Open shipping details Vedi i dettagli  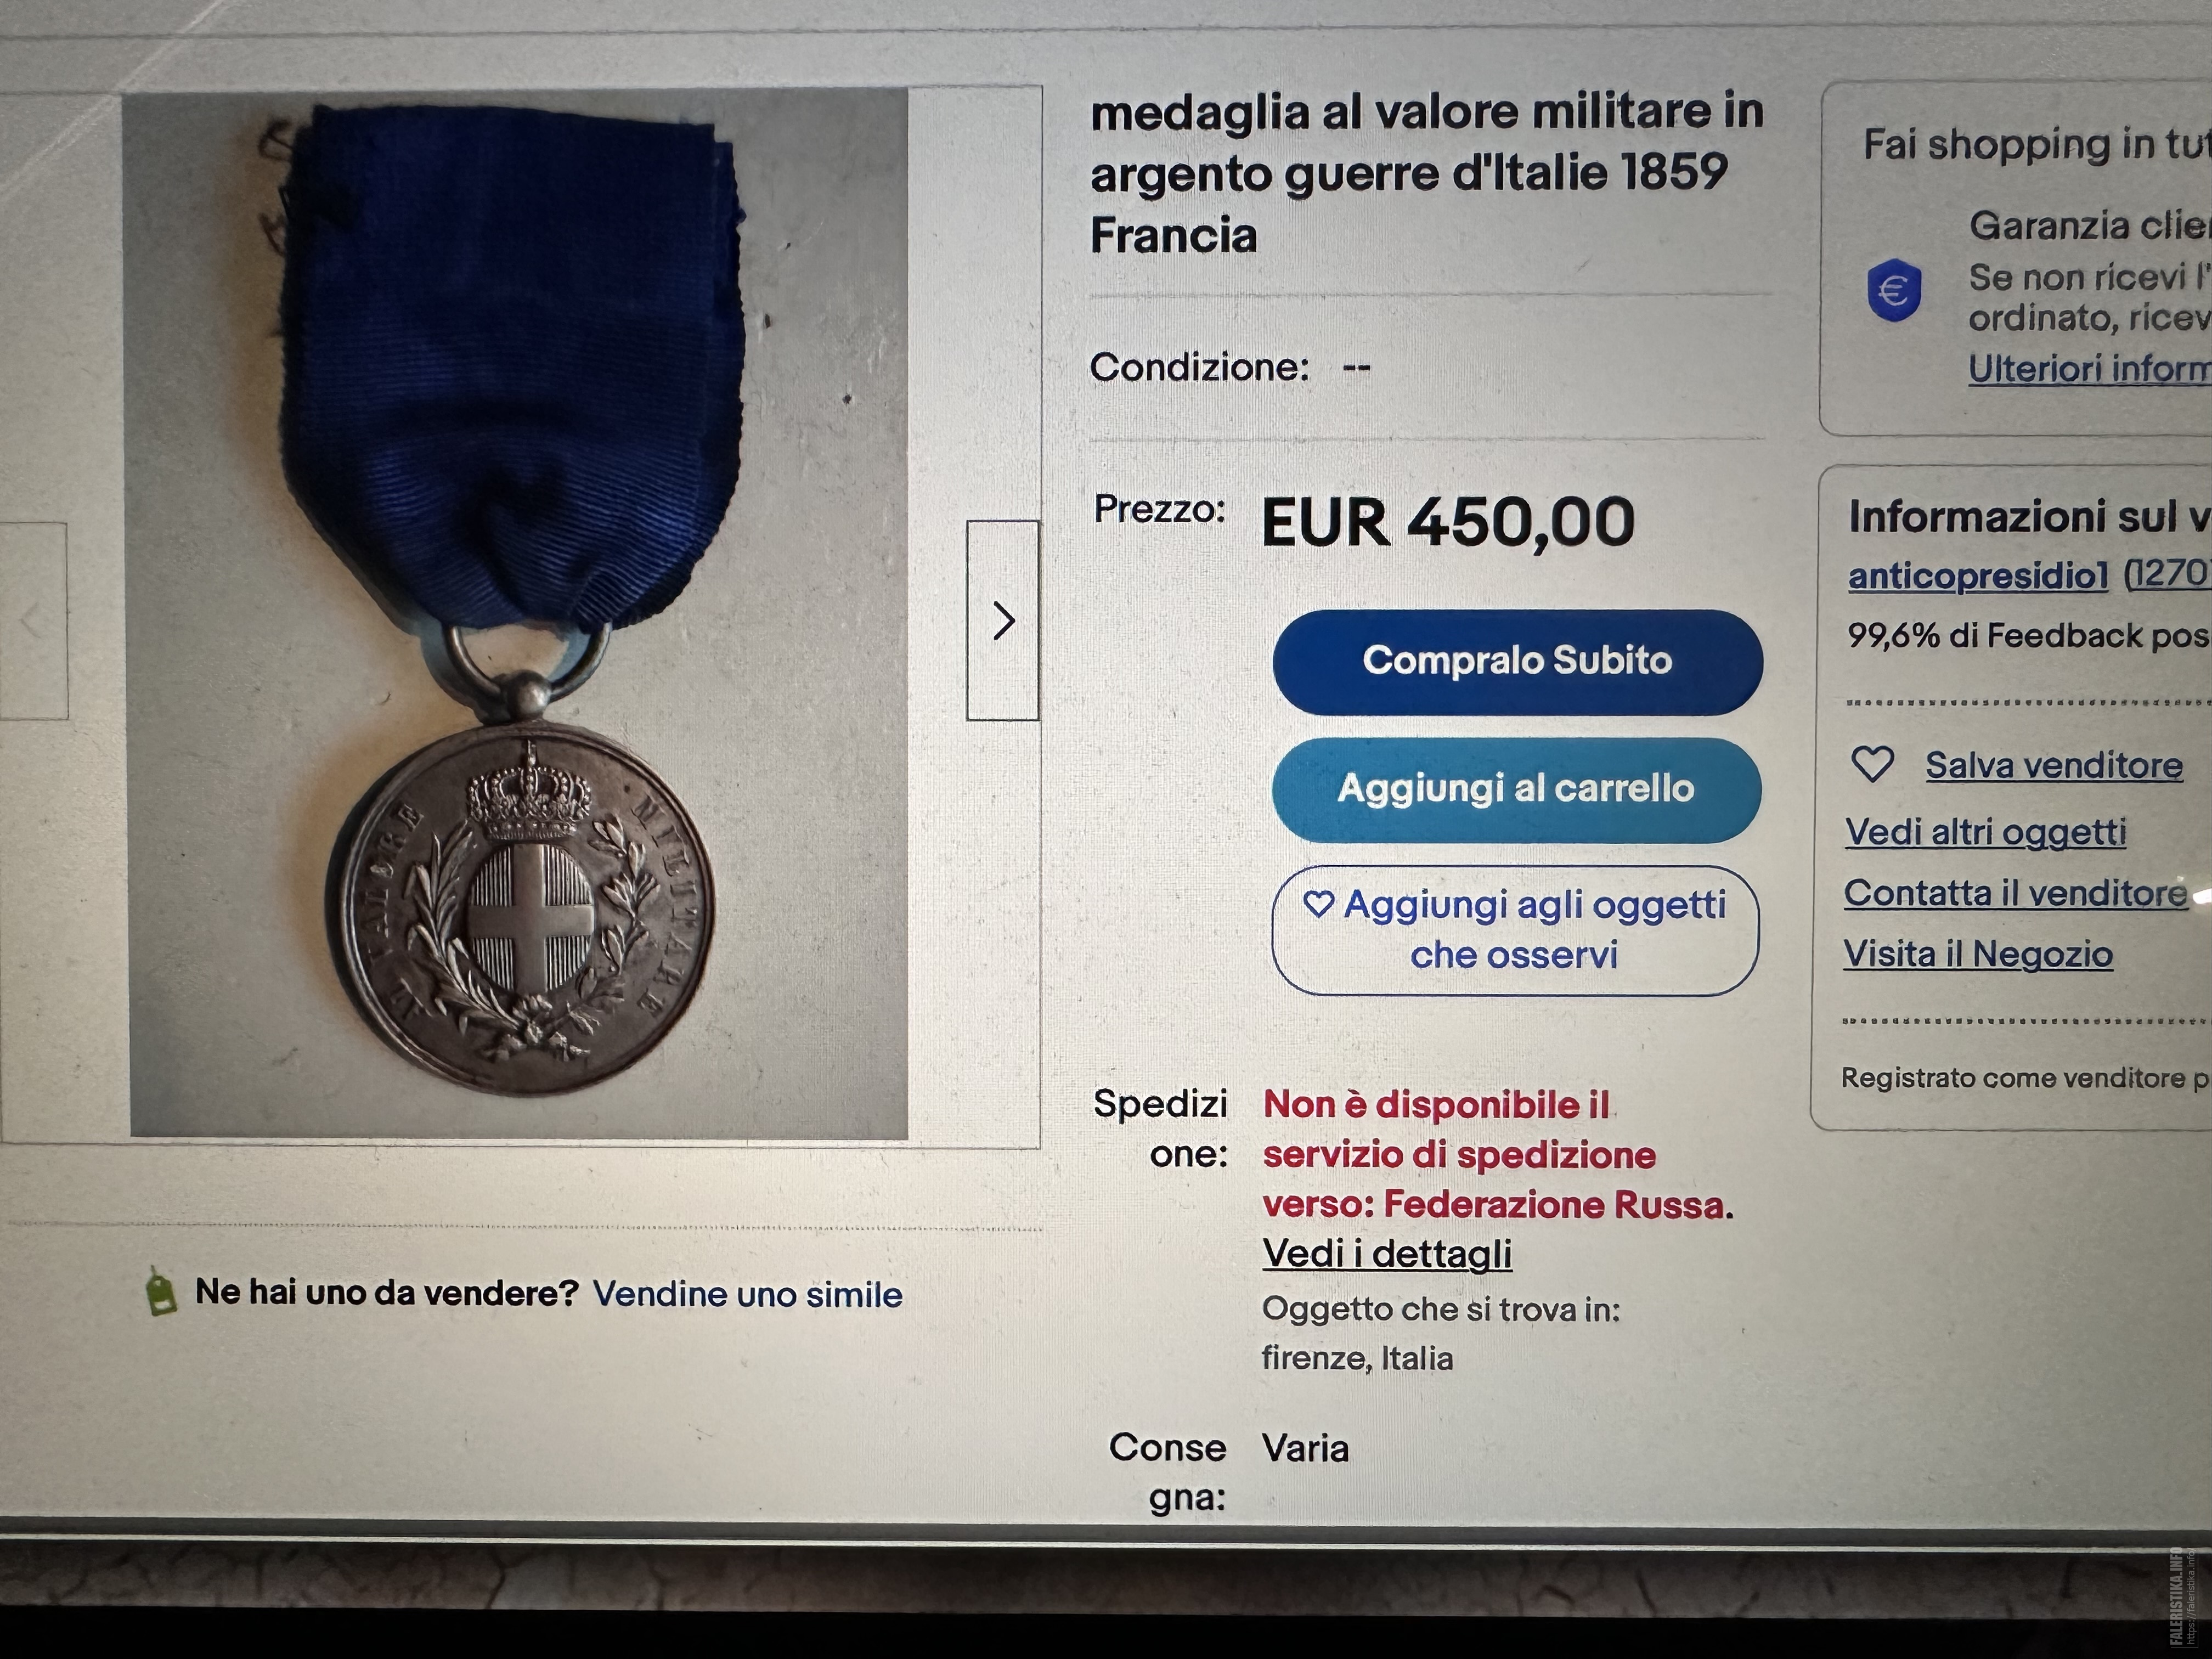click(1387, 1253)
